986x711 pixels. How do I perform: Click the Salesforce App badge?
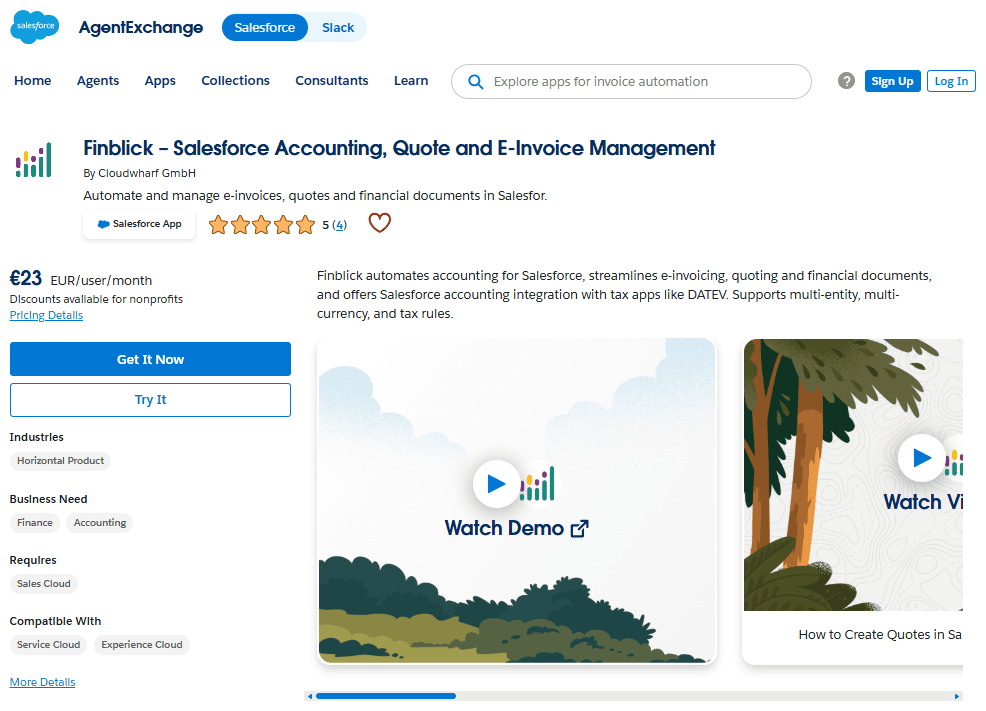(x=139, y=224)
